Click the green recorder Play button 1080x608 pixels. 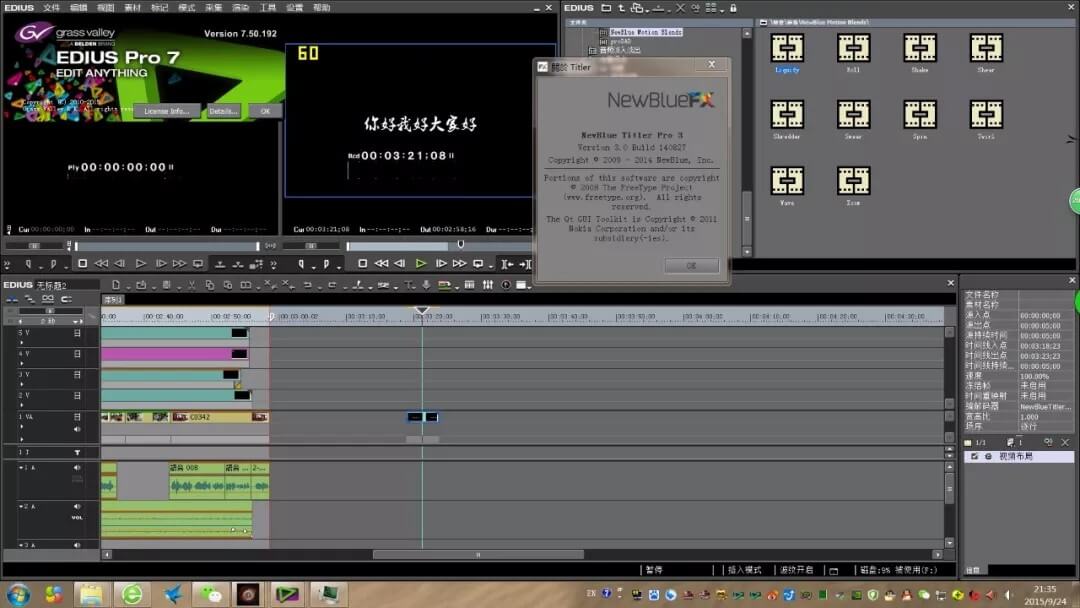click(421, 264)
